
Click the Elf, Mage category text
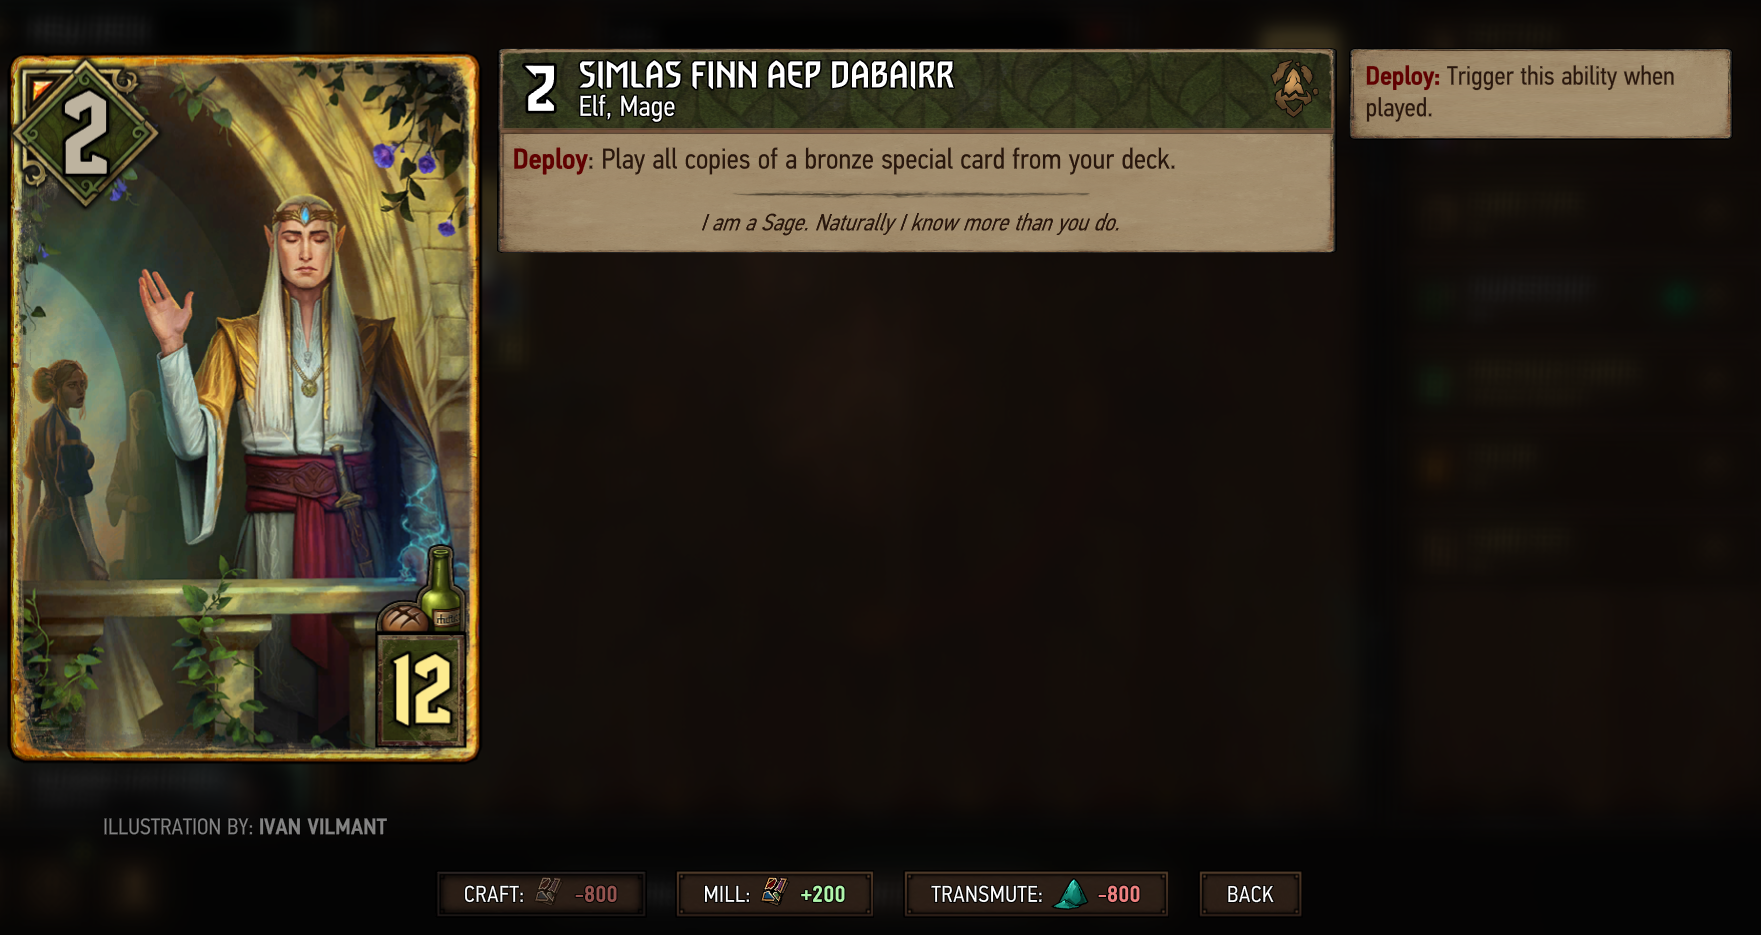[626, 107]
